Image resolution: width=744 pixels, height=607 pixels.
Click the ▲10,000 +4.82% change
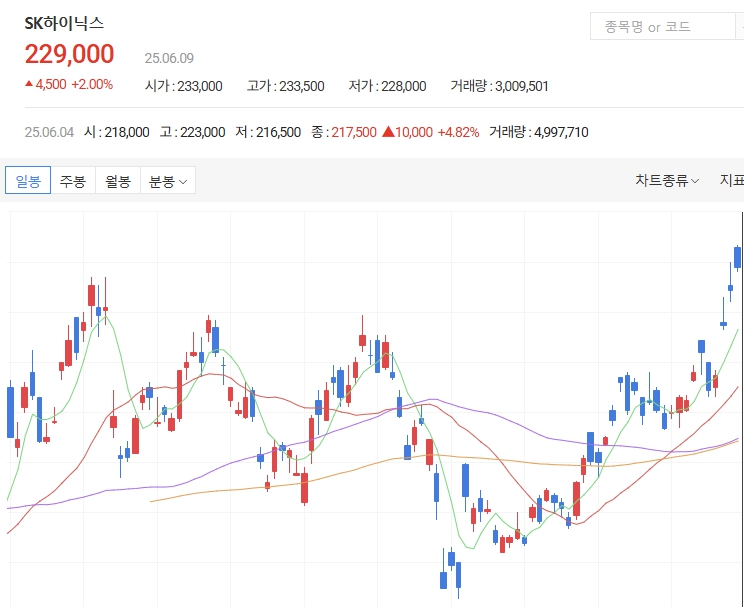(430, 132)
